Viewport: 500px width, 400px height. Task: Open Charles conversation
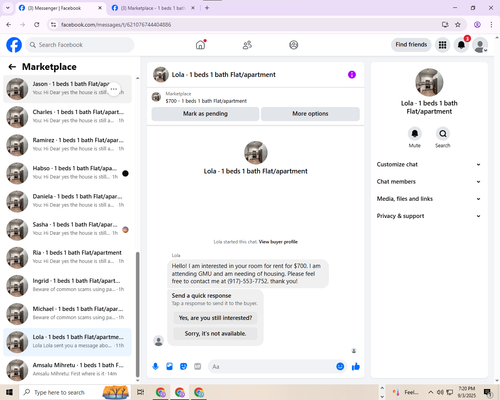click(67, 117)
